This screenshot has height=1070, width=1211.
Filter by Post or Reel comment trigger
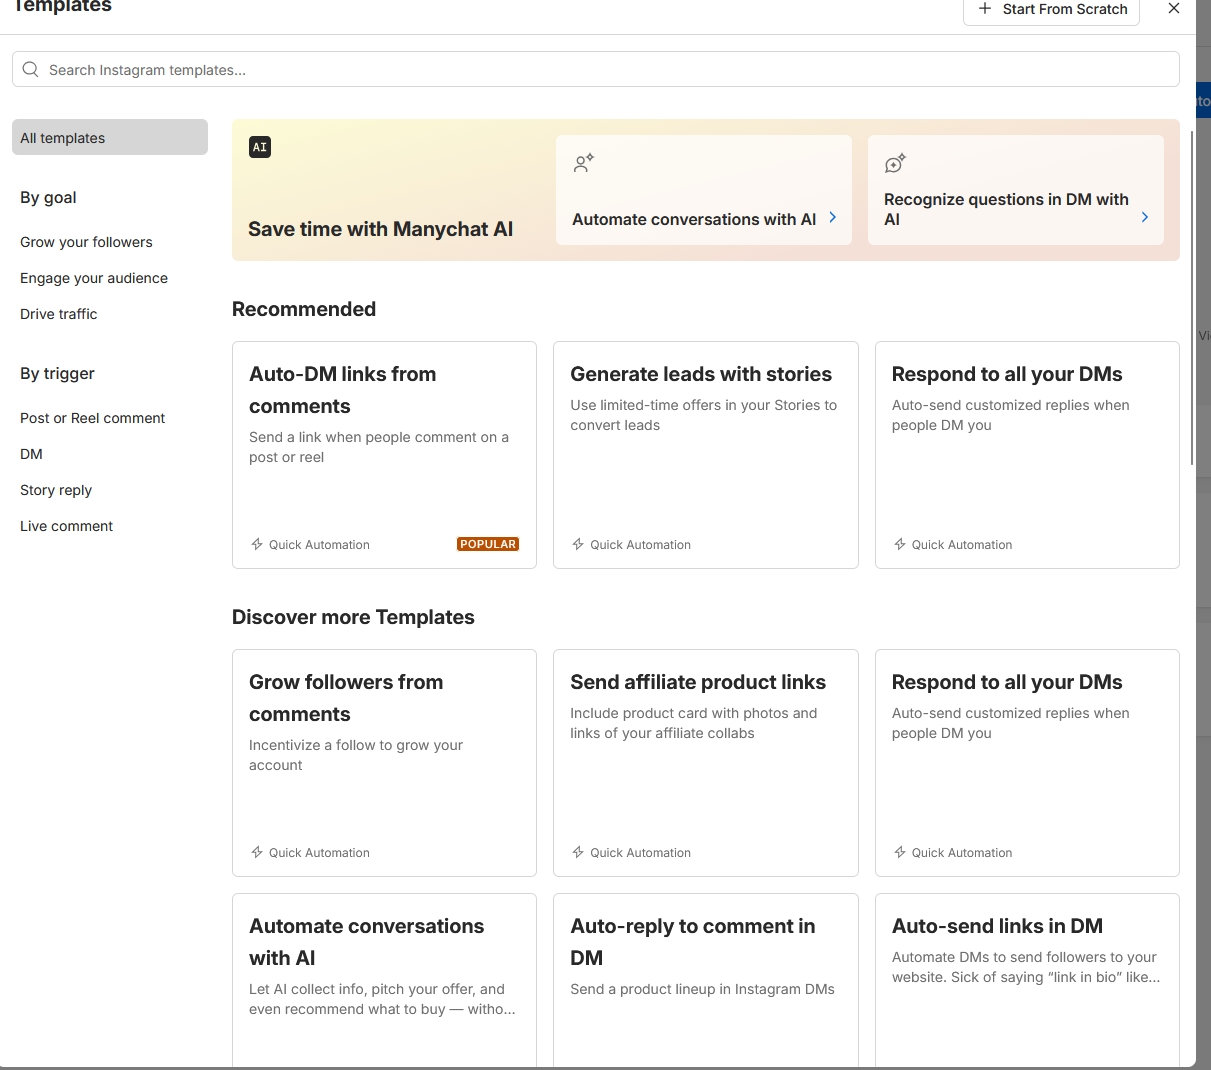coord(93,418)
